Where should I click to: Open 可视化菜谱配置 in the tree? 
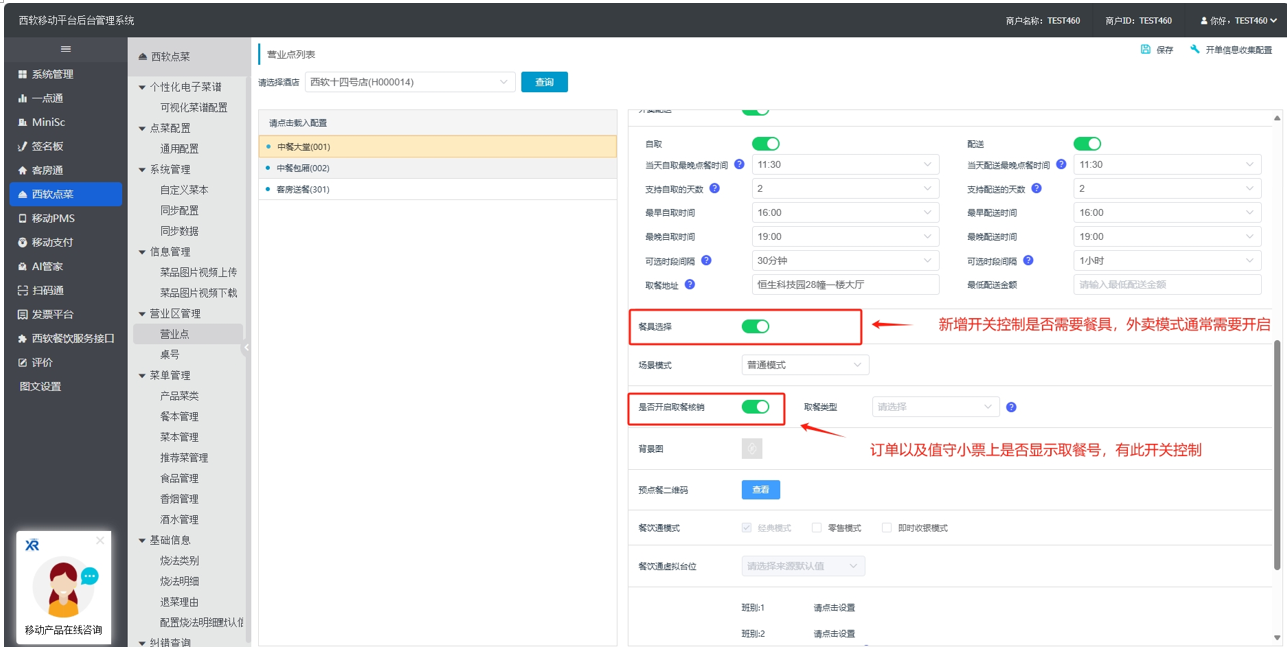pyautogui.click(x=194, y=107)
